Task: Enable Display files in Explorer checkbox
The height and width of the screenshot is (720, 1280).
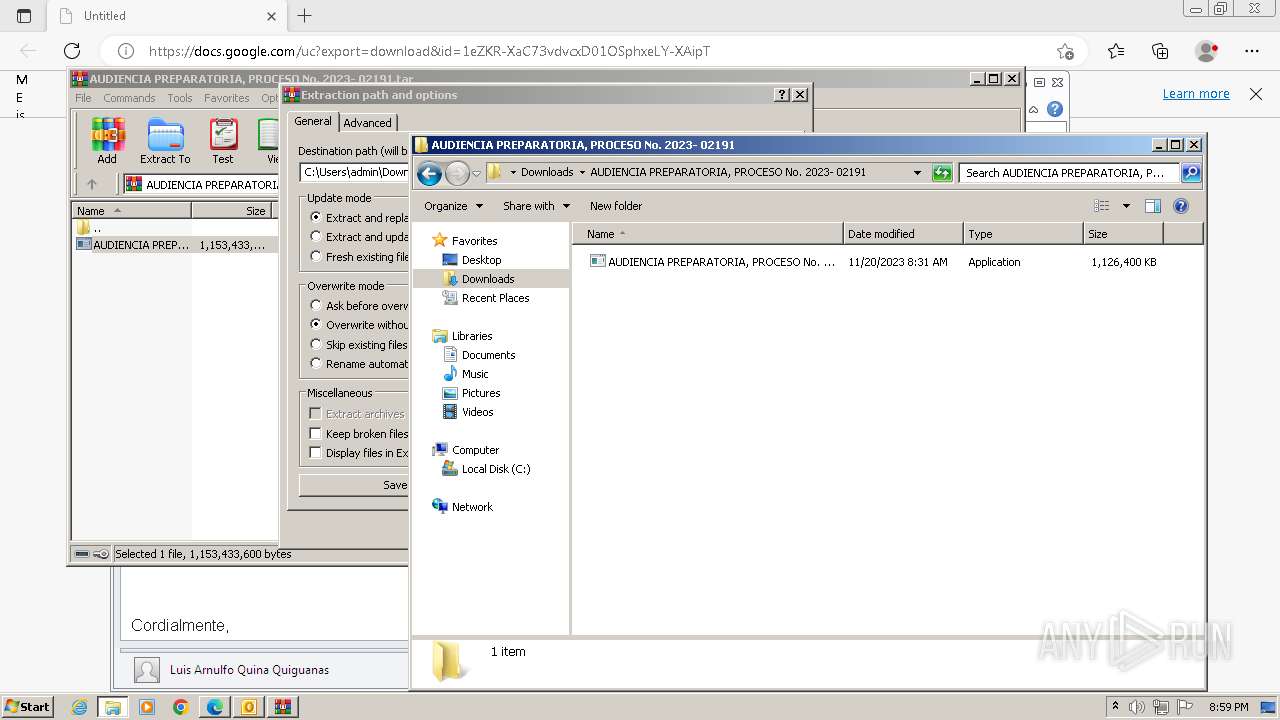Action: coord(316,452)
